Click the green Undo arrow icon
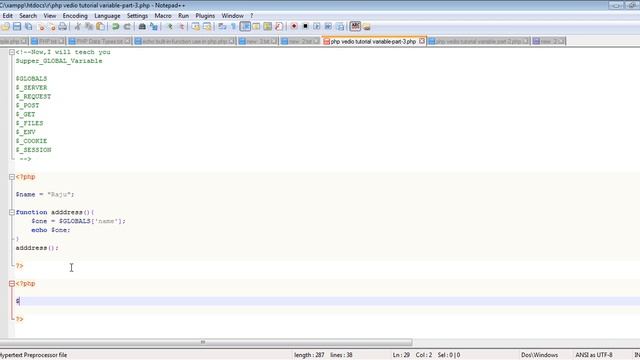The height and width of the screenshot is (360, 640). (116, 27)
